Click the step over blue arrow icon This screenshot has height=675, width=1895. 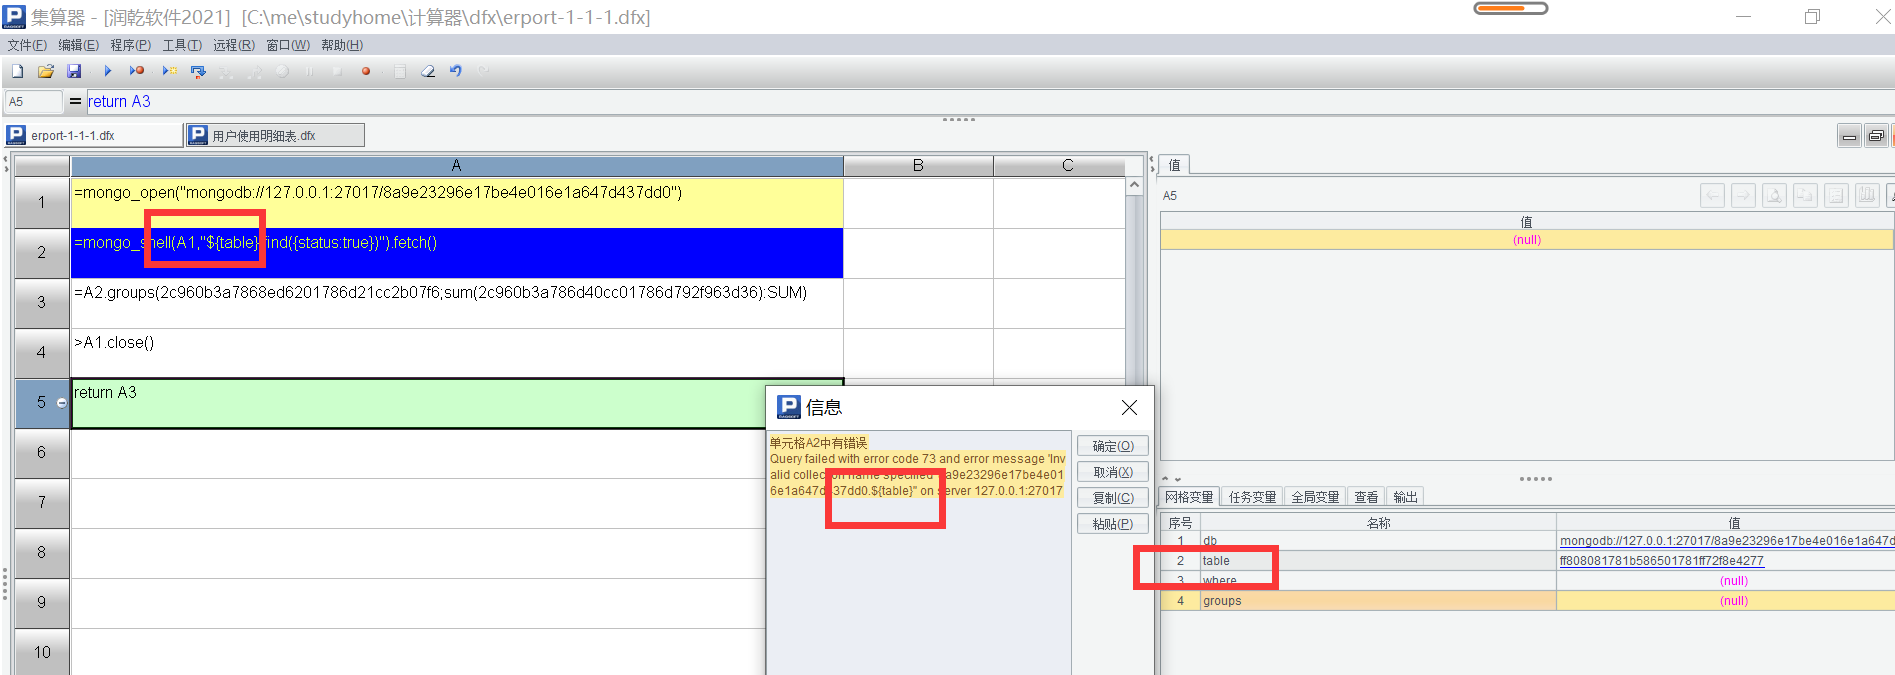198,71
